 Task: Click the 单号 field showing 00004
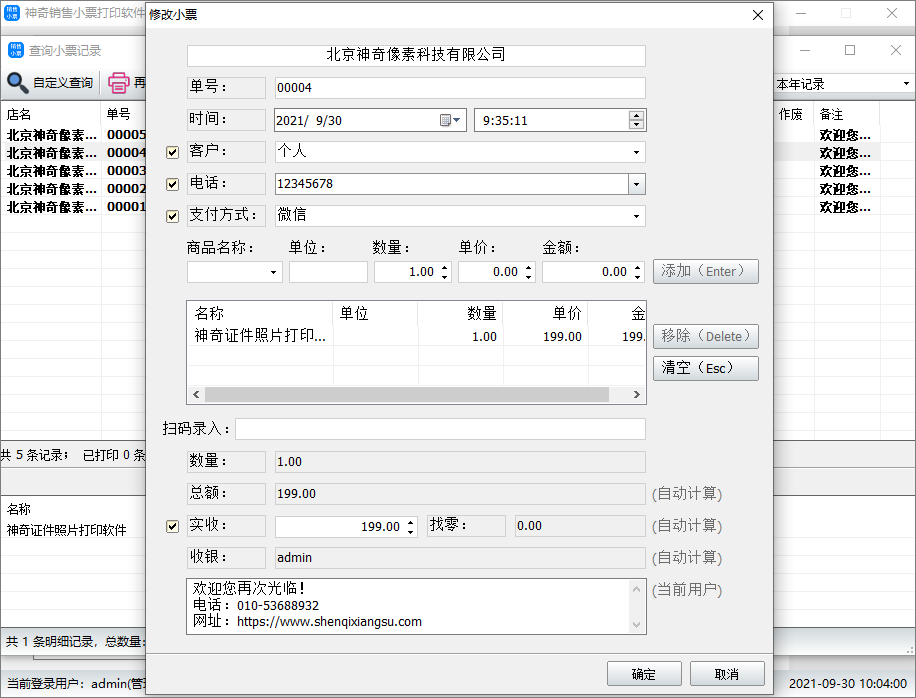point(460,88)
